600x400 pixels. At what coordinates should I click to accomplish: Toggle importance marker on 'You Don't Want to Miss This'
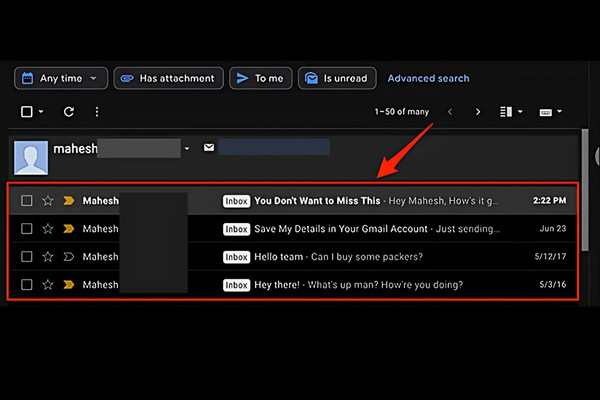(x=69, y=201)
